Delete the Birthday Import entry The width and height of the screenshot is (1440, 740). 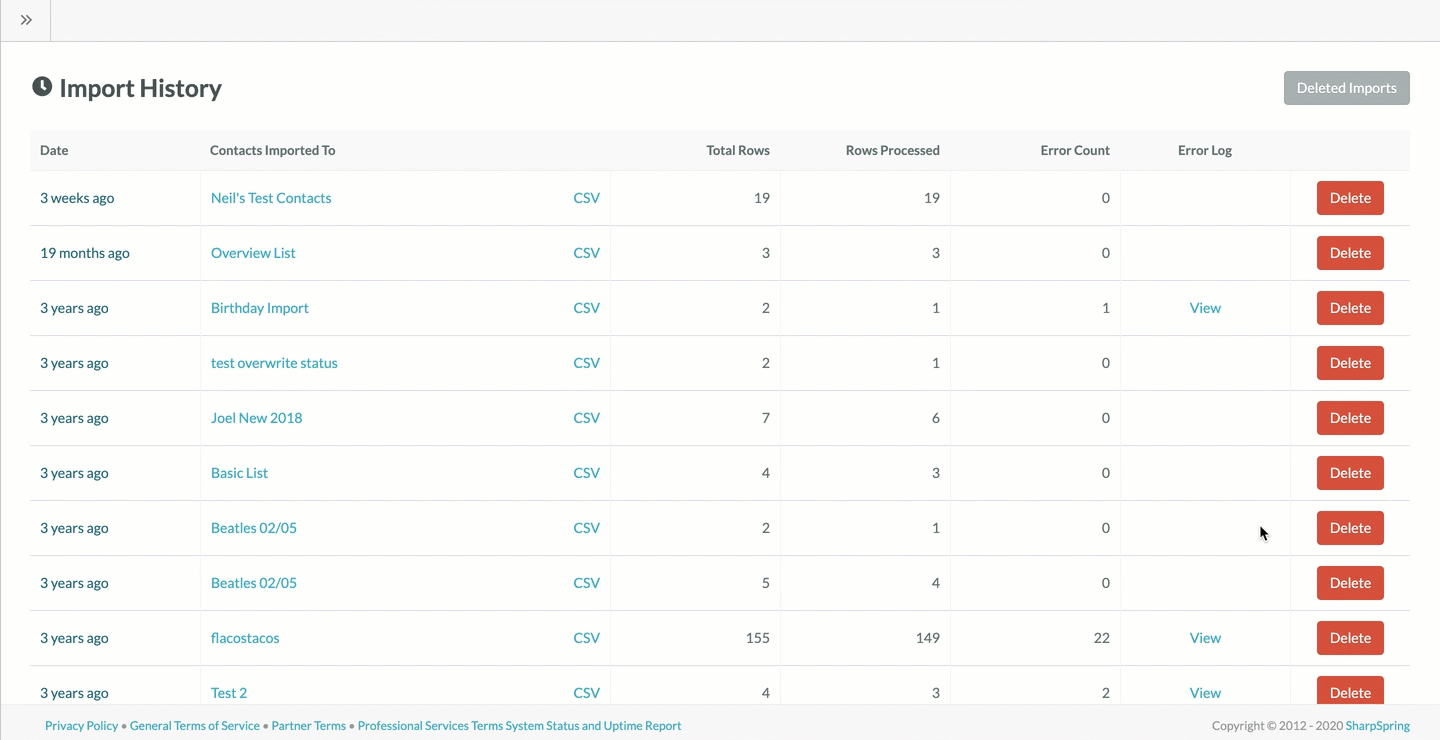click(1349, 308)
